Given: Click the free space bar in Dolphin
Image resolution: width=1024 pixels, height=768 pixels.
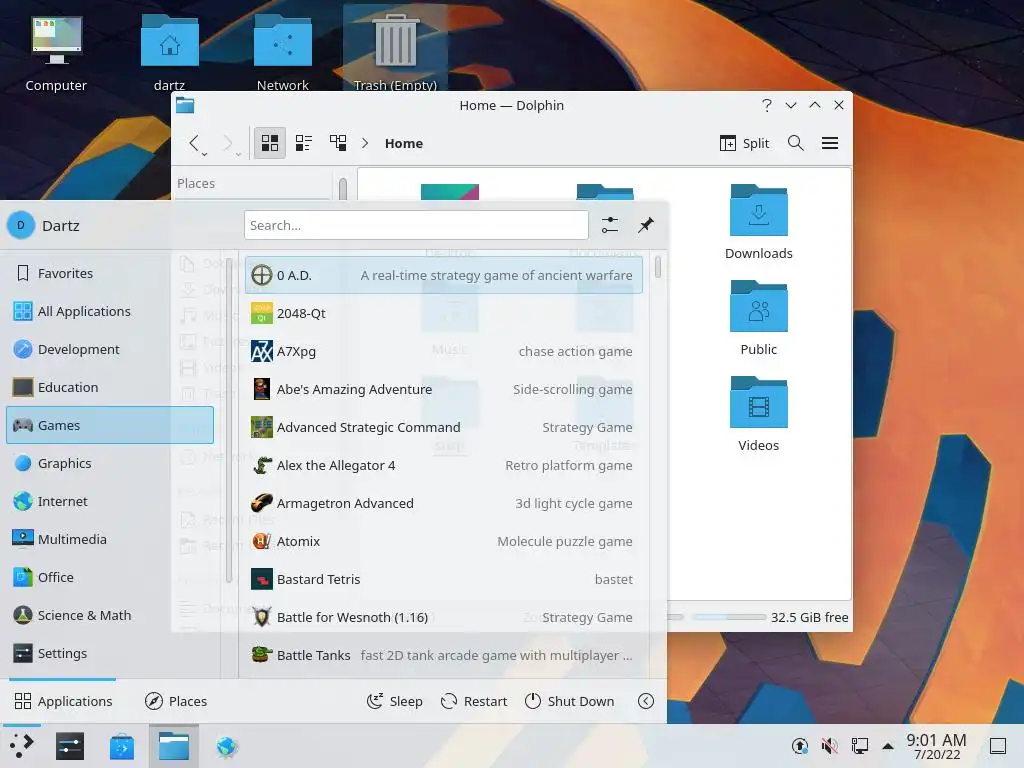Looking at the screenshot, I should tap(729, 617).
